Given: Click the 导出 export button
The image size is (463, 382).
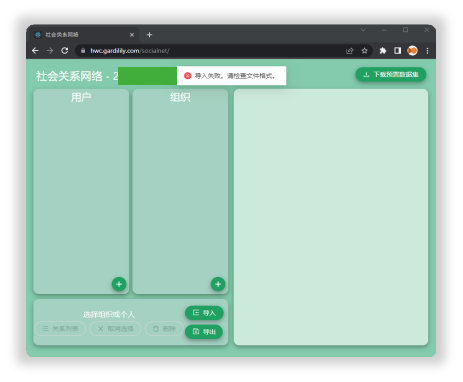Looking at the screenshot, I should 204,332.
